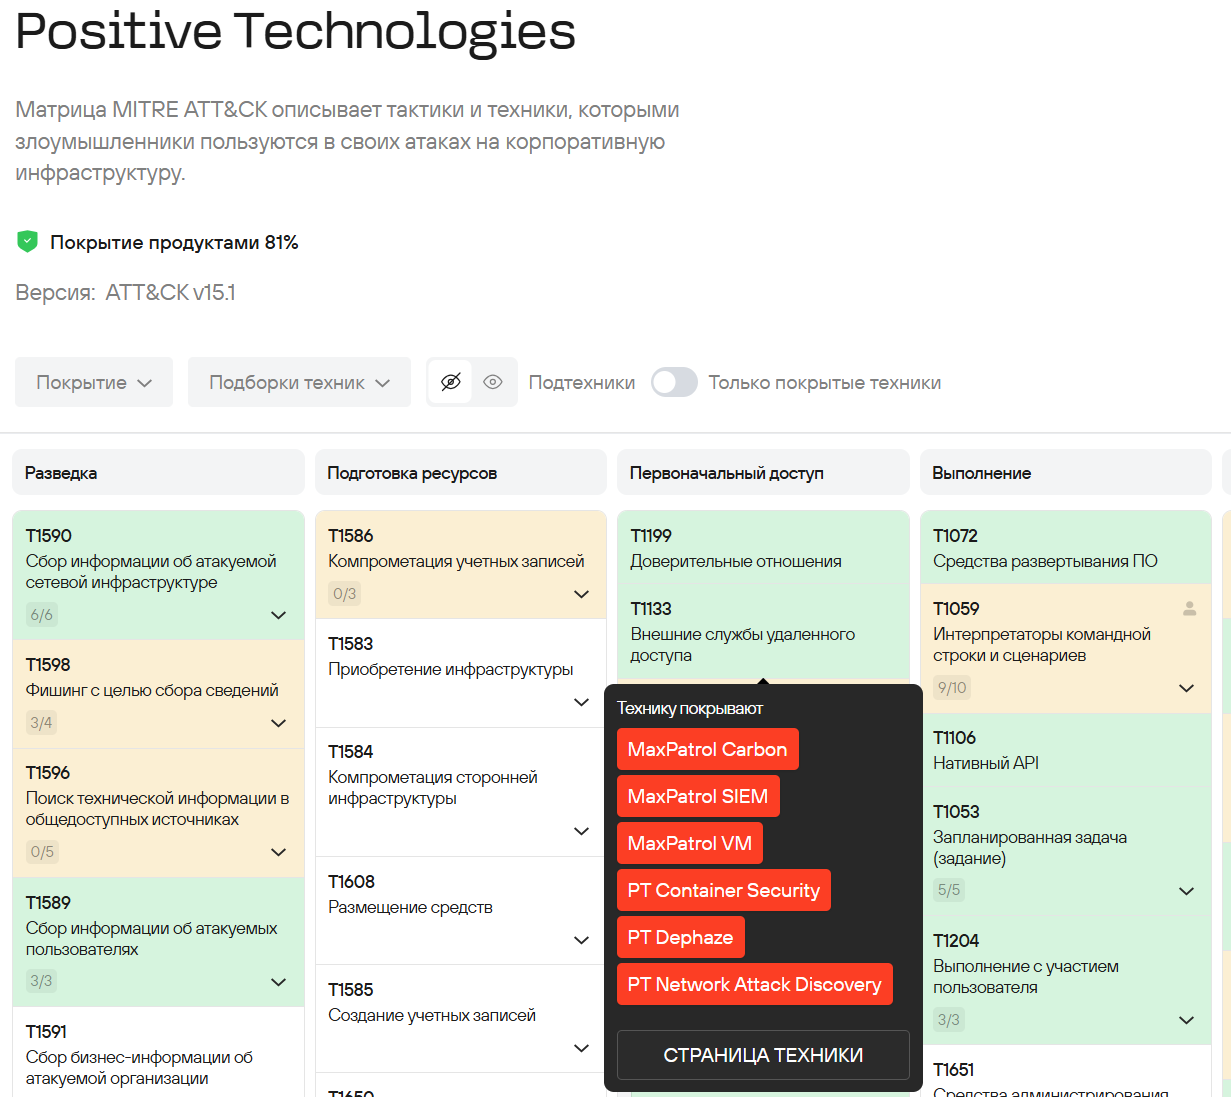The image size is (1231, 1097).
Task: Select the crossed-out eye view mode
Action: coord(451,382)
